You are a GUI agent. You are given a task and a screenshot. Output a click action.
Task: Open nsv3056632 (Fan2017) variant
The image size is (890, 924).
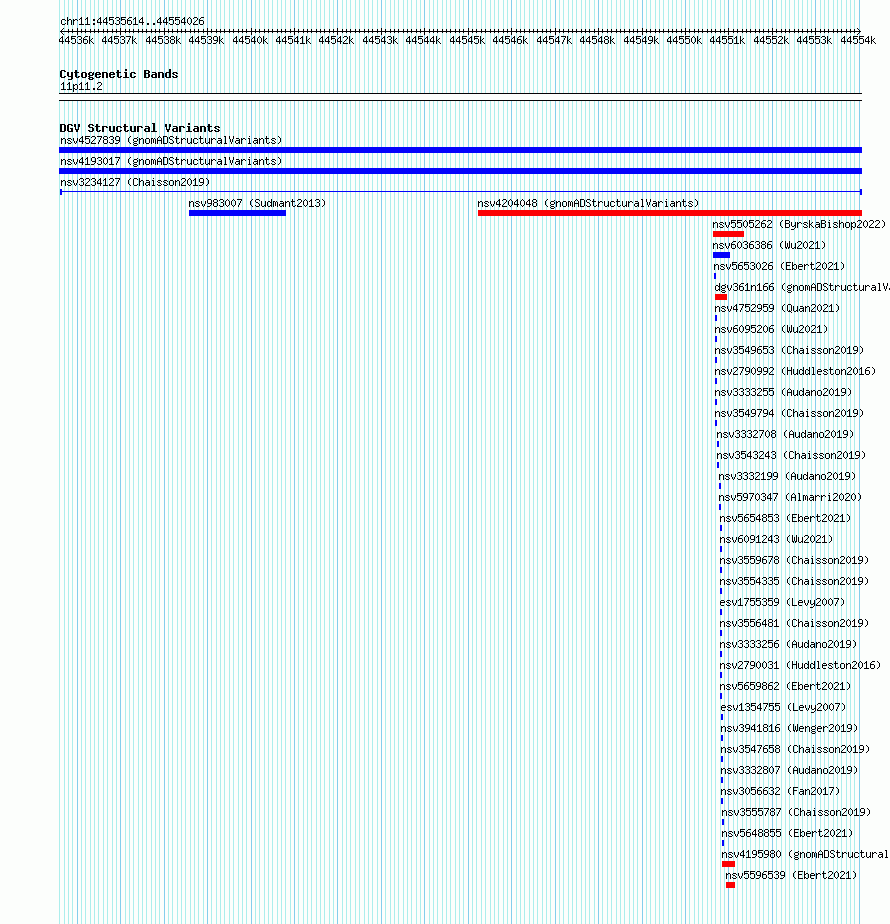click(x=780, y=791)
